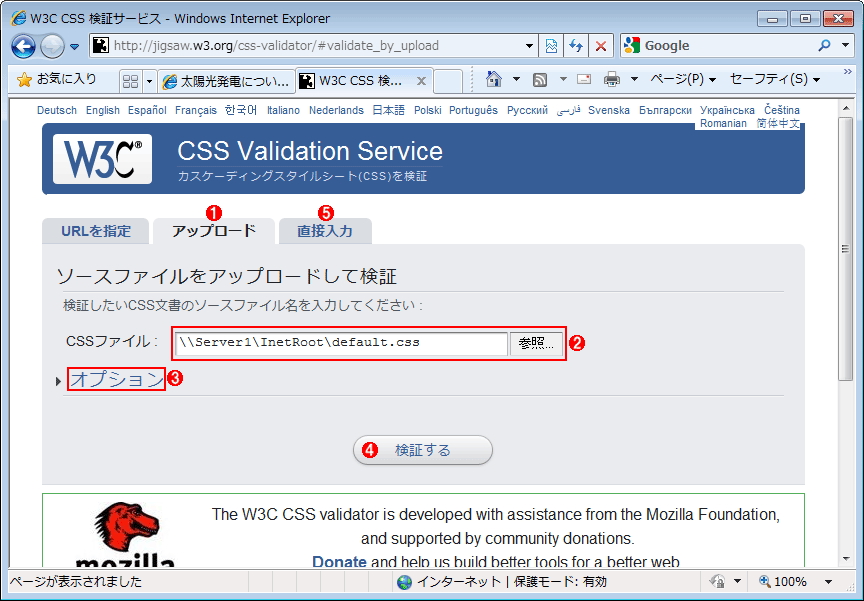Image resolution: width=864 pixels, height=601 pixels.
Task: Refresh the page with the Refresh icon
Action: coord(576,46)
